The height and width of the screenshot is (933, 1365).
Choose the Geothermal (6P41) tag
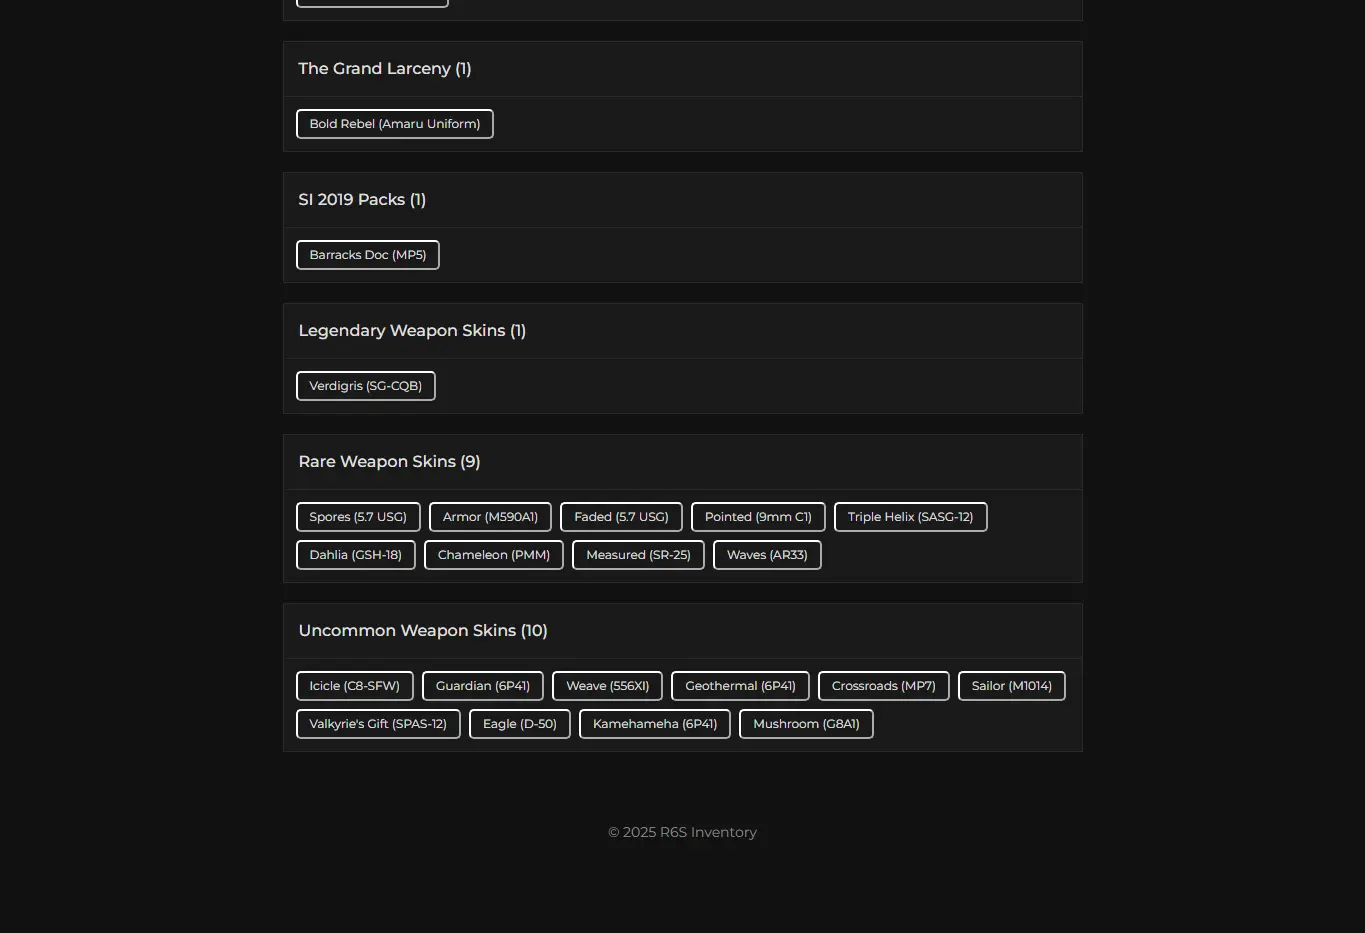coord(740,686)
